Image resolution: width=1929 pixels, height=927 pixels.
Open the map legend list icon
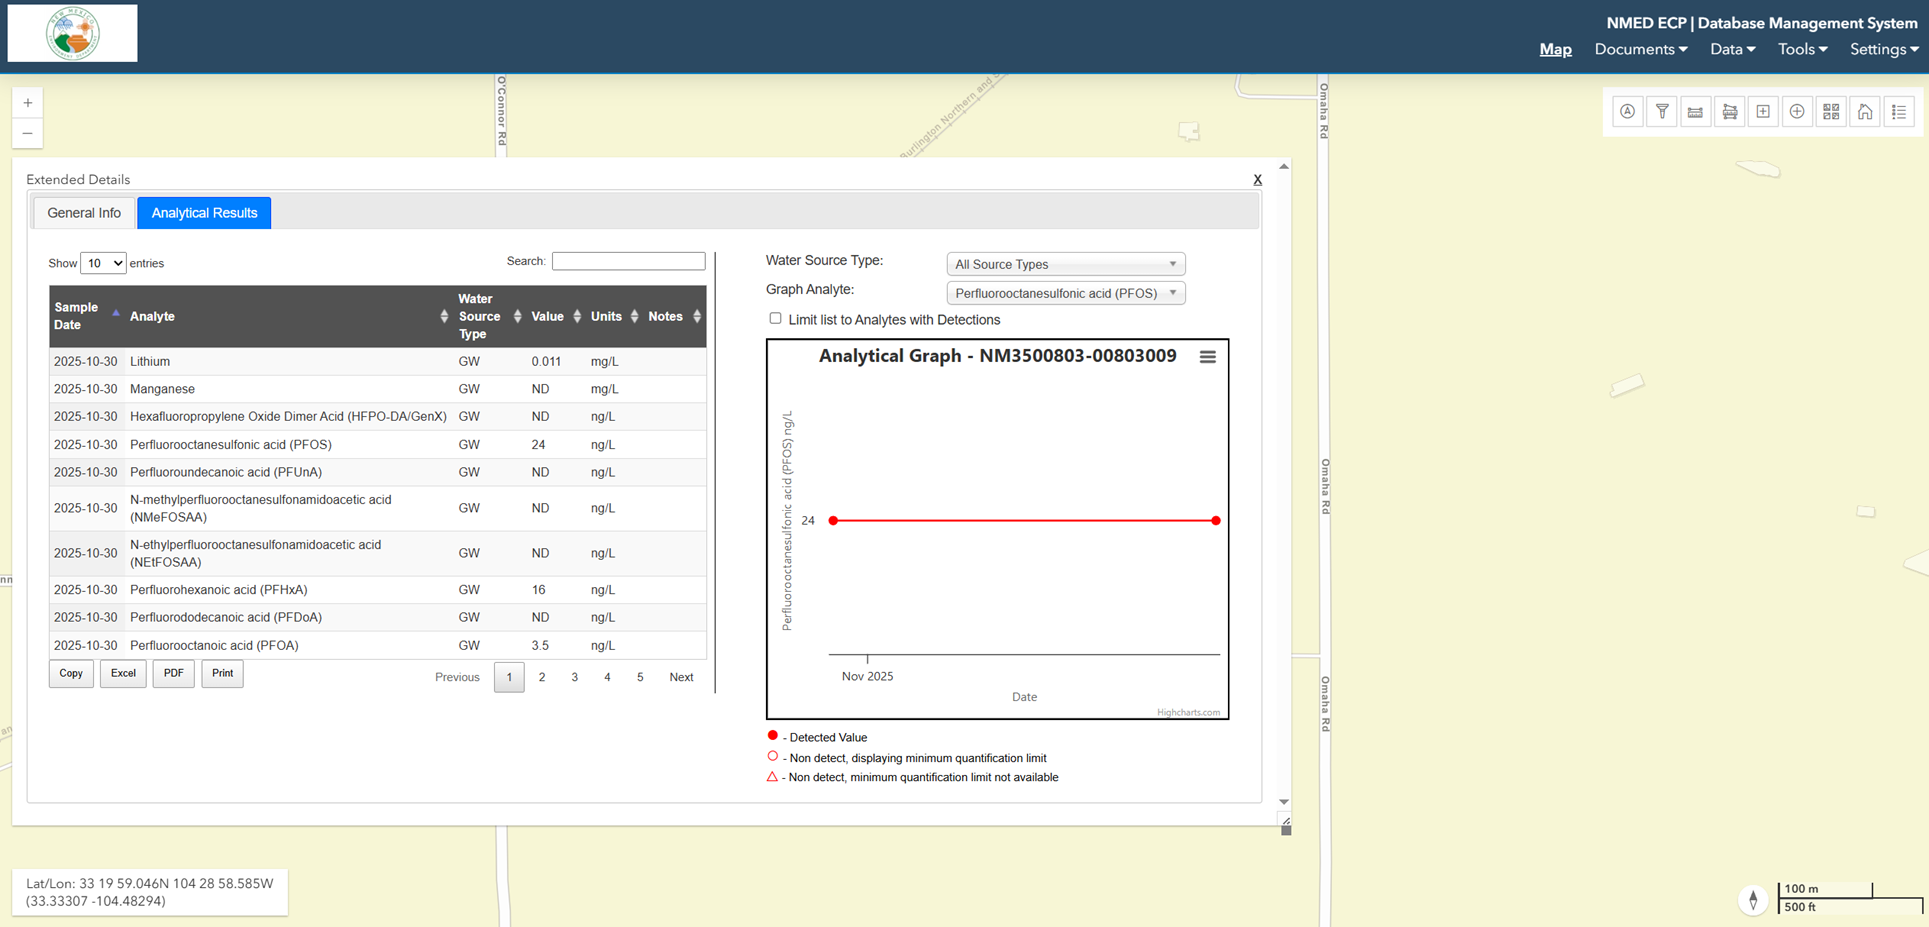[1899, 112]
